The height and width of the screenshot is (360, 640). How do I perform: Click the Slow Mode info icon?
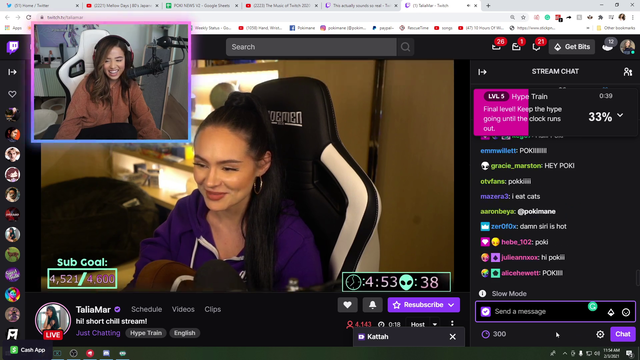(482, 293)
